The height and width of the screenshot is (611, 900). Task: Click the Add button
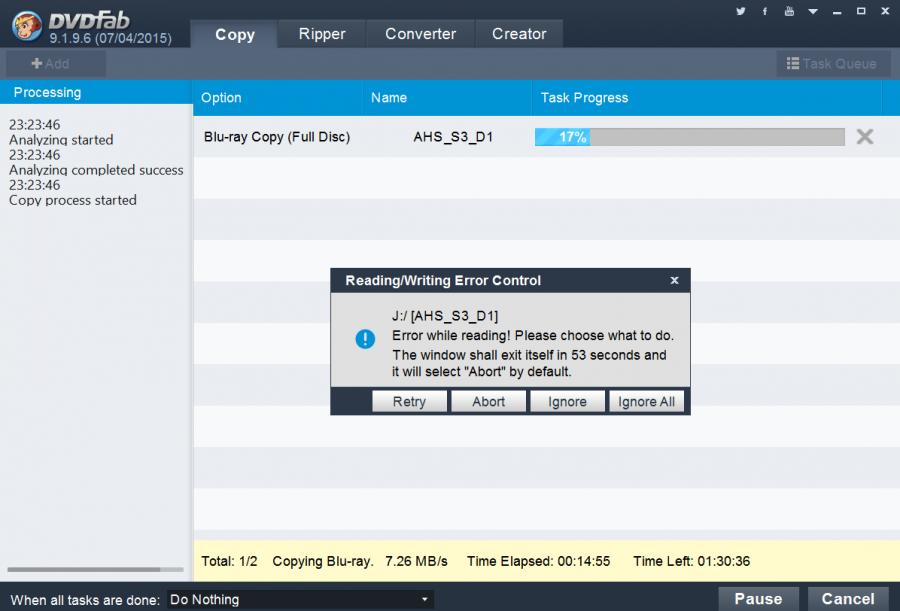click(56, 64)
